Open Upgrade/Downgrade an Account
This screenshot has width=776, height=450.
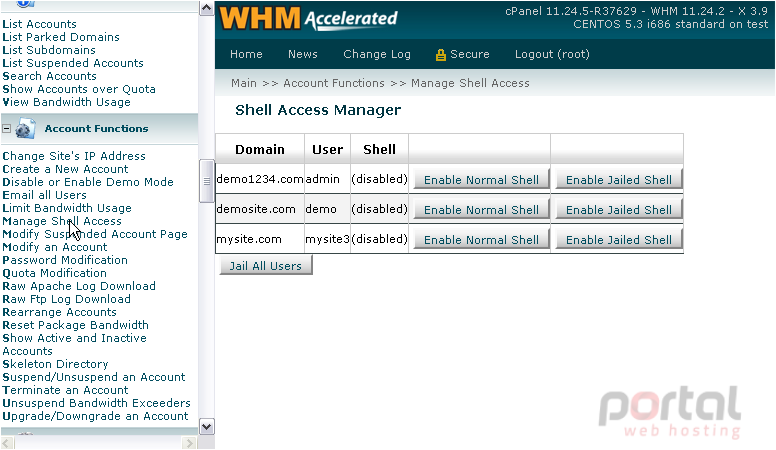[95, 416]
